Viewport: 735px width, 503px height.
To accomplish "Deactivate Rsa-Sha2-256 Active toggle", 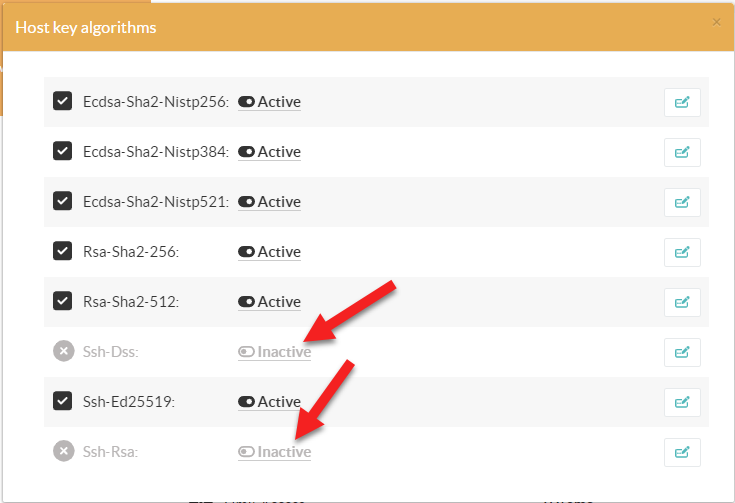I will click(x=269, y=252).
